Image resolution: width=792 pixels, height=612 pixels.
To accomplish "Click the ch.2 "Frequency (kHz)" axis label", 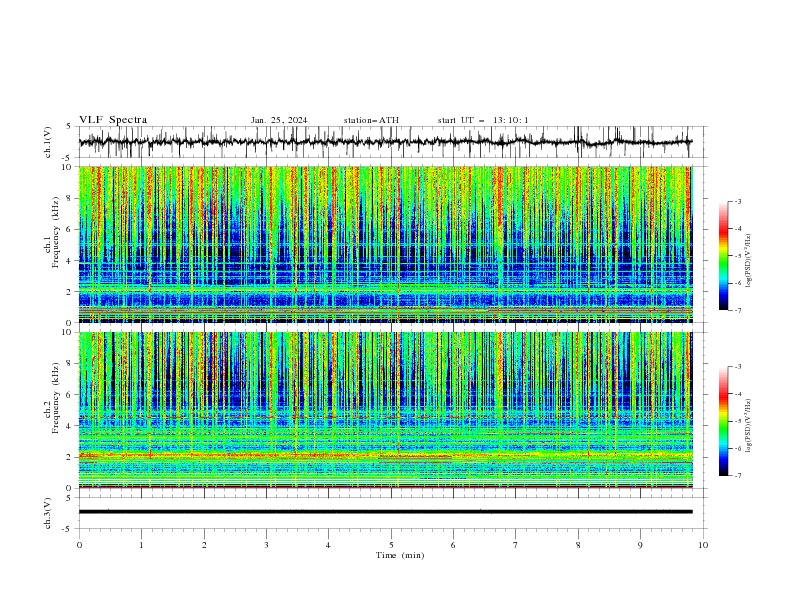I will 56,396.
